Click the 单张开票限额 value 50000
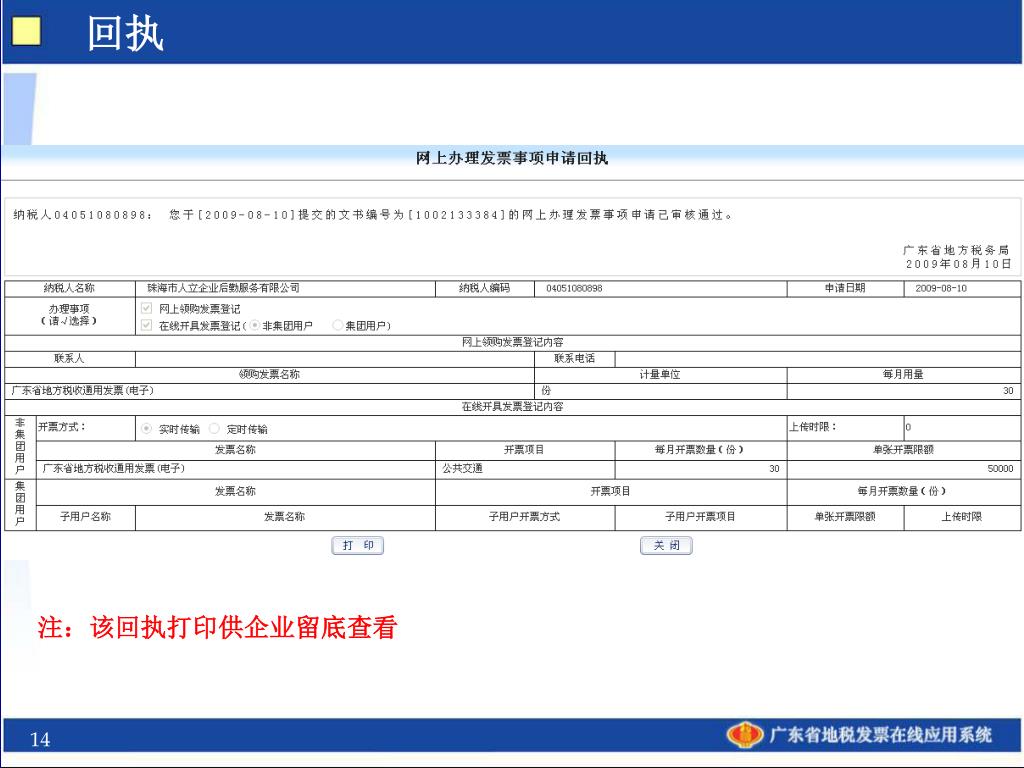This screenshot has height=768, width=1024. [1000, 468]
